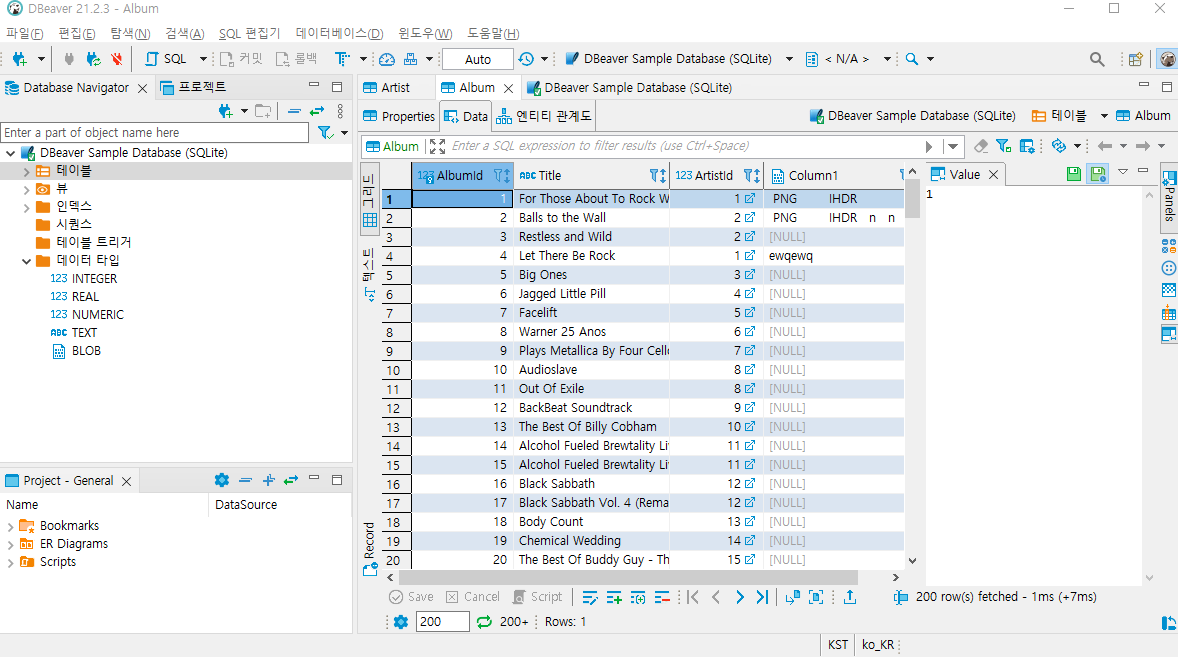Viewport: 1178px width, 657px height.
Task: Expand ER Diagrams in Project panel
Action: click(11, 544)
